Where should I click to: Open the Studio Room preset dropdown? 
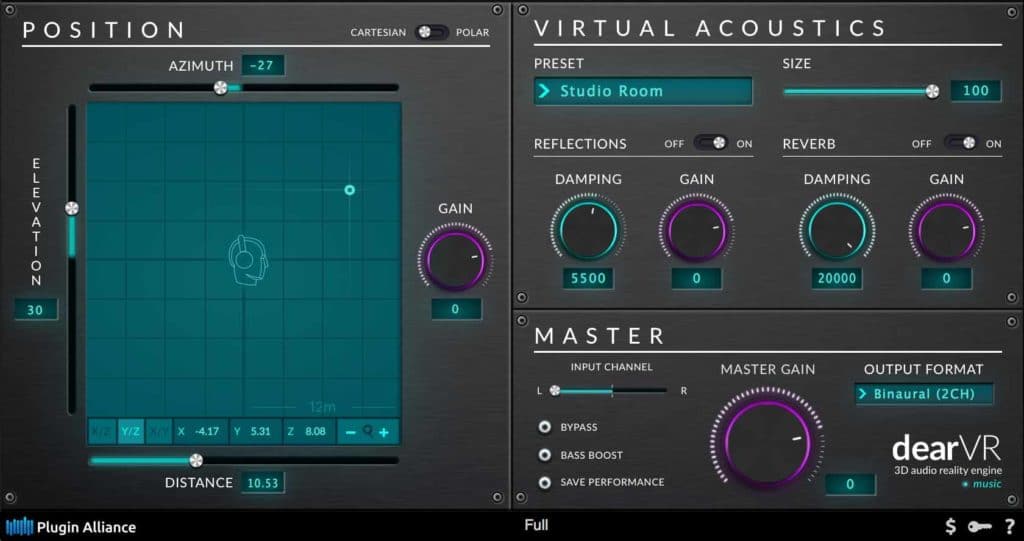(643, 91)
